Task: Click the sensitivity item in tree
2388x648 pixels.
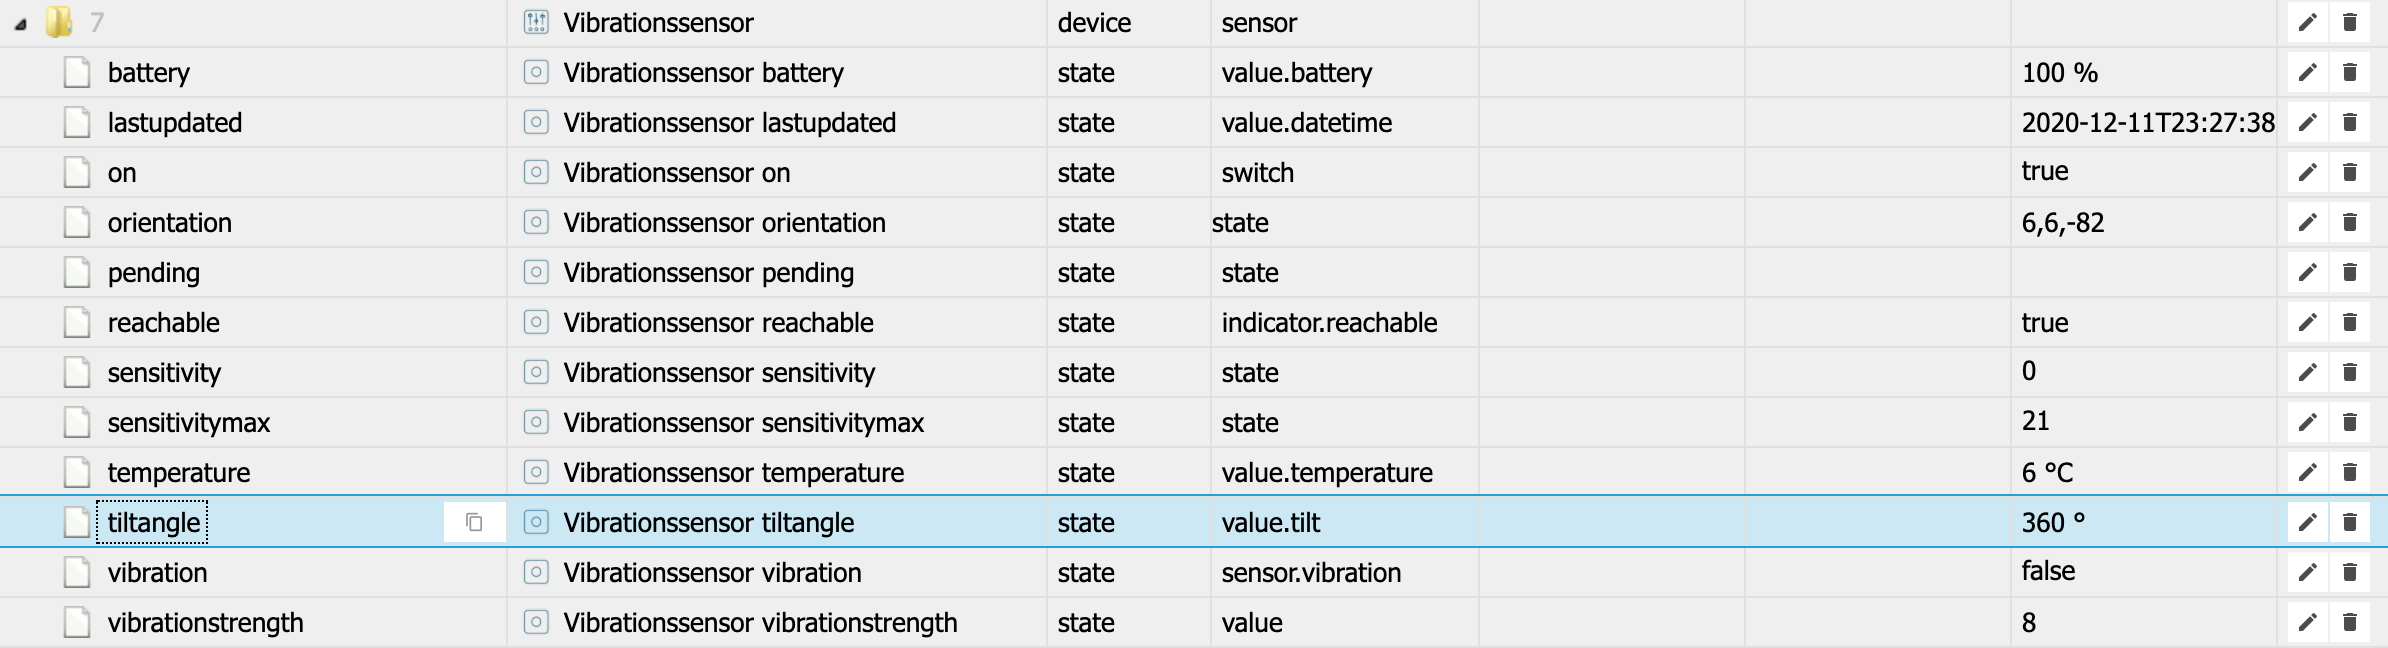Action: pos(163,373)
